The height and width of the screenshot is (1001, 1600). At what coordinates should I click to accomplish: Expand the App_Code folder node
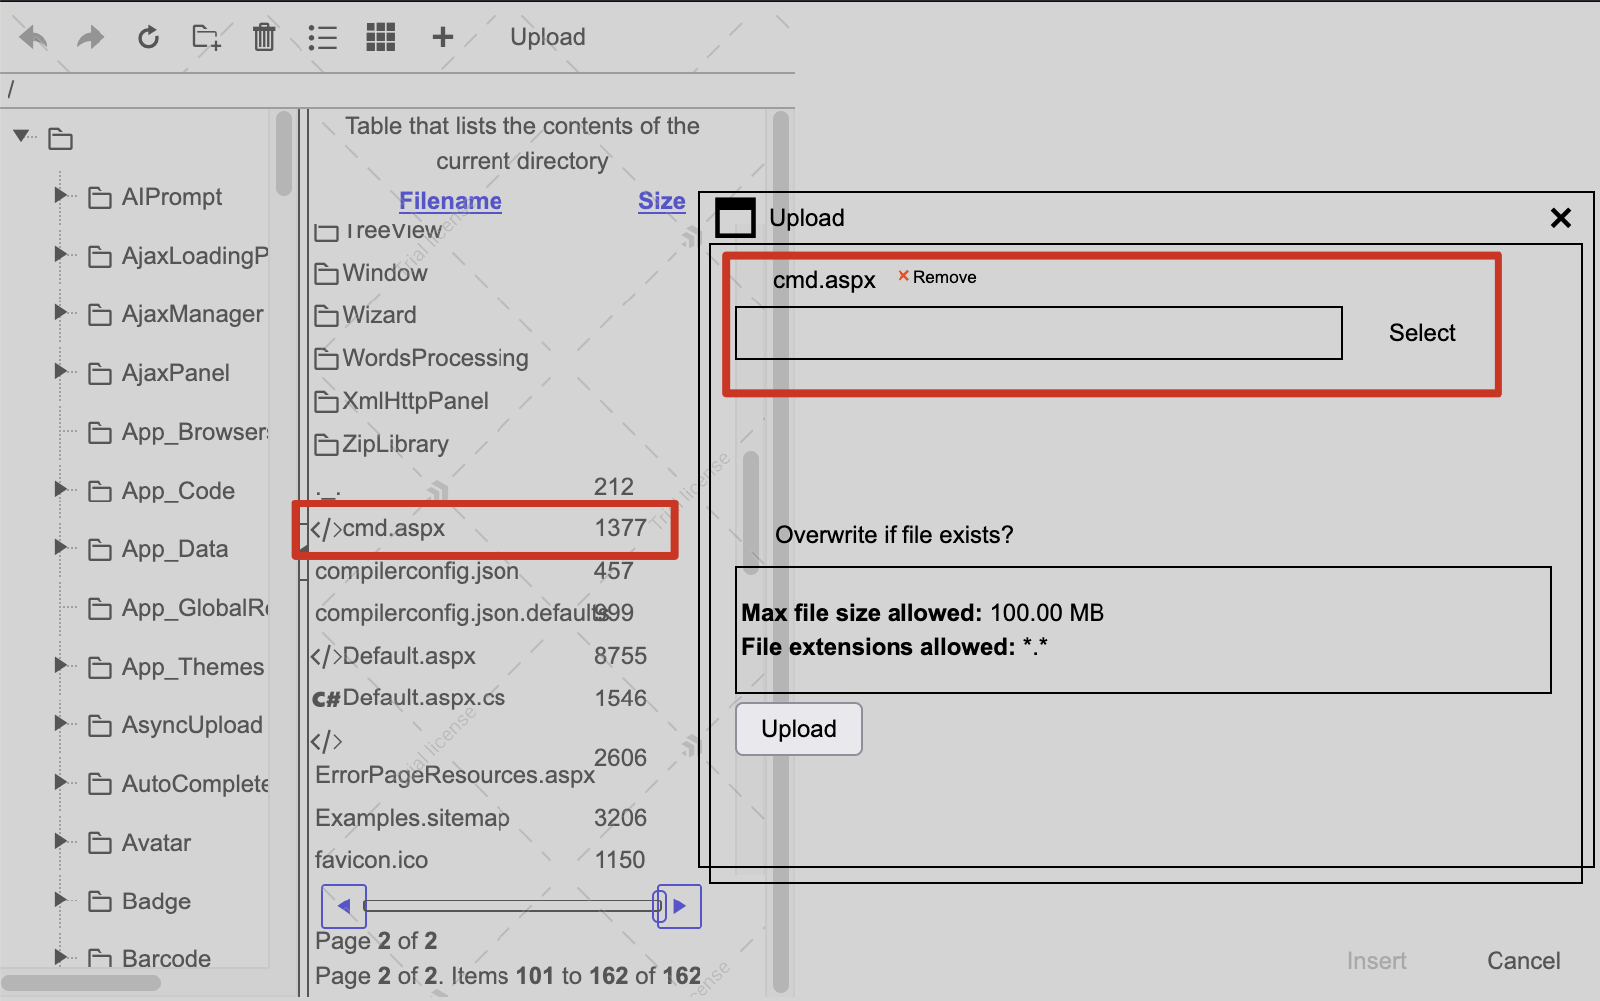(x=61, y=489)
